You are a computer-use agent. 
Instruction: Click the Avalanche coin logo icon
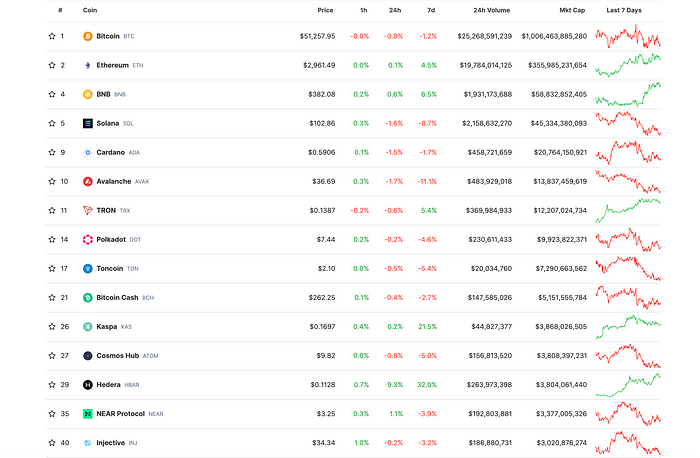pyautogui.click(x=88, y=181)
